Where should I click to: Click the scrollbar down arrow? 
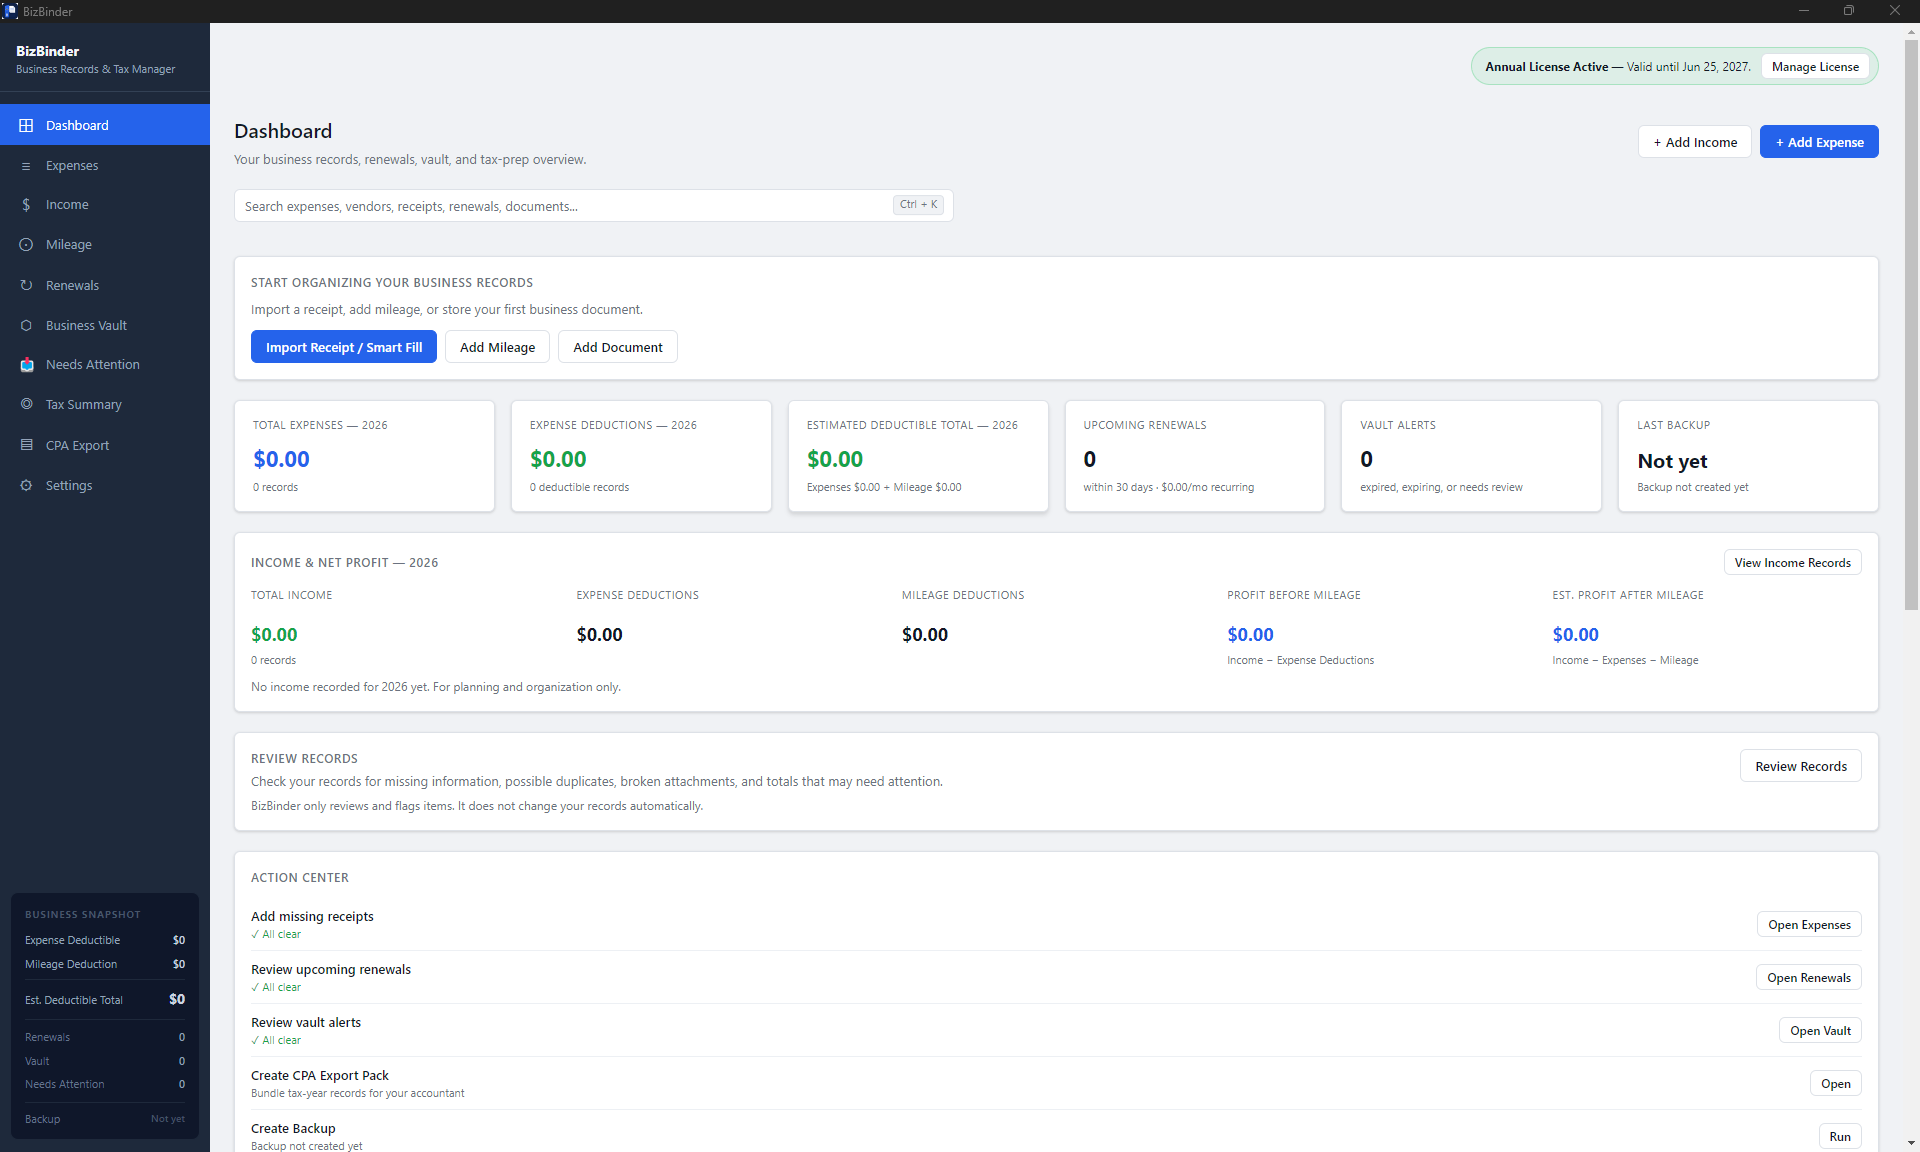(x=1911, y=1143)
